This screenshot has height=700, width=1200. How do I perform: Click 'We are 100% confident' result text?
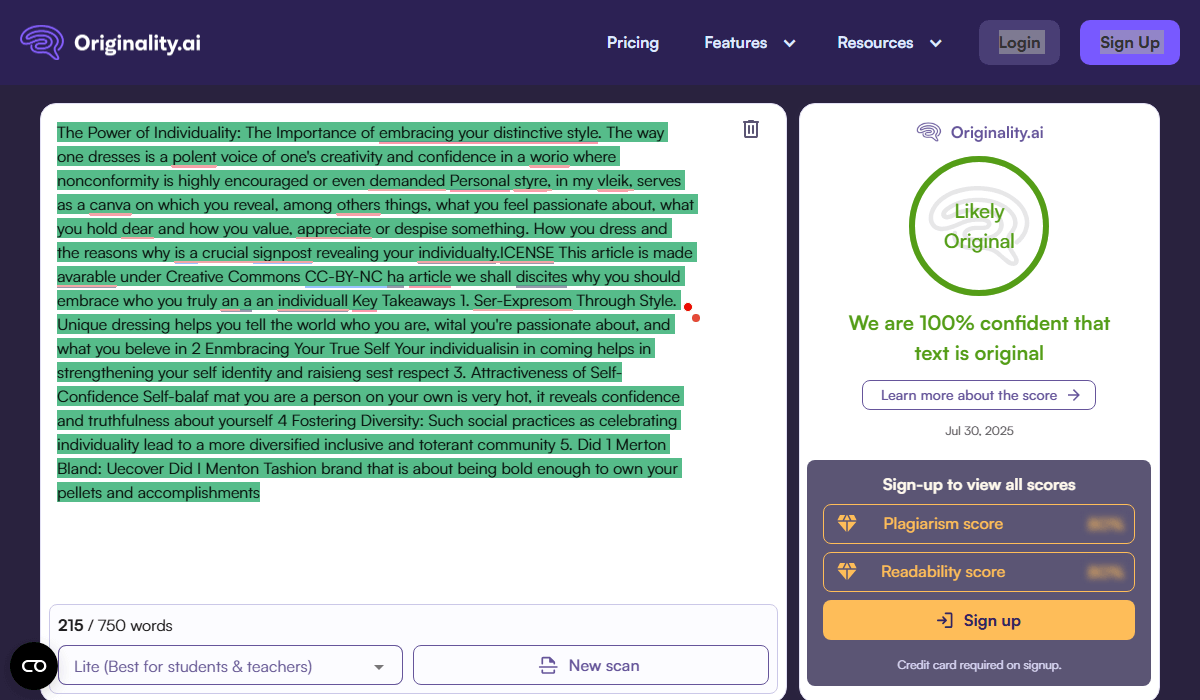(x=979, y=338)
